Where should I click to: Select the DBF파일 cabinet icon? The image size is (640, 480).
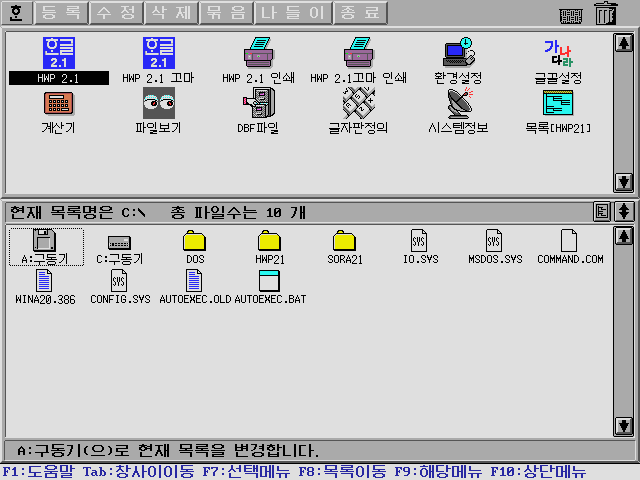point(258,103)
